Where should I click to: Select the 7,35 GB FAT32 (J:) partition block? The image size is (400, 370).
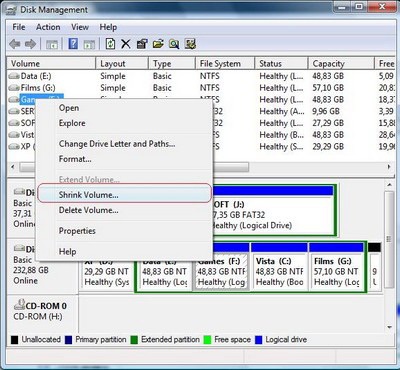(x=273, y=211)
